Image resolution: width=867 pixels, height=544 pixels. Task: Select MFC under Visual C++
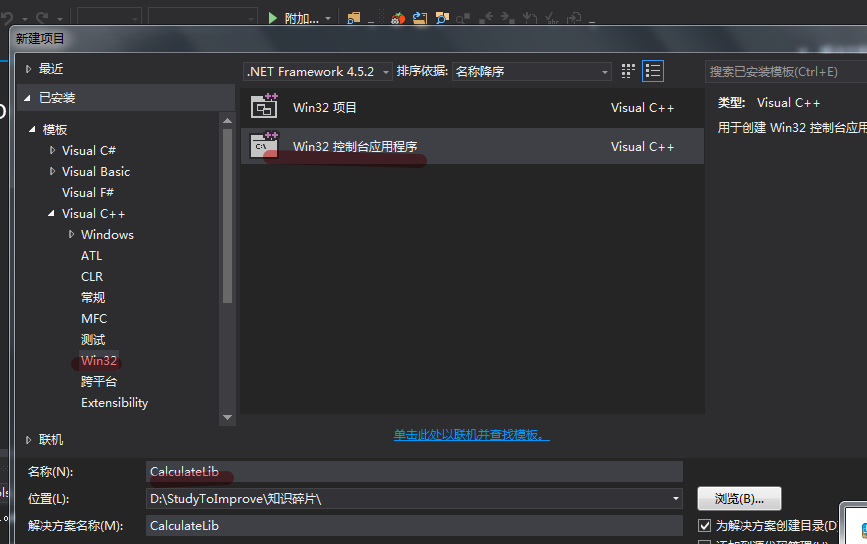94,318
